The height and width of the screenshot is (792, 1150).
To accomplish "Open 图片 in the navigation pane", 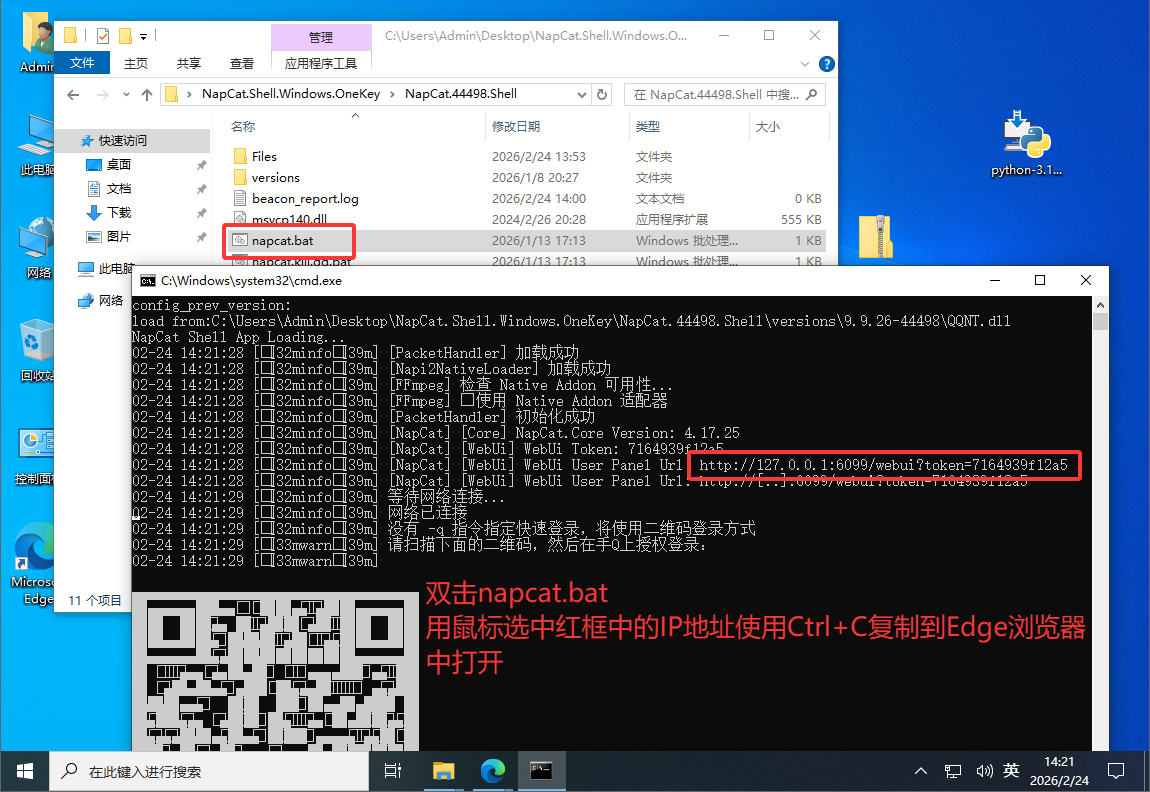I will [119, 236].
